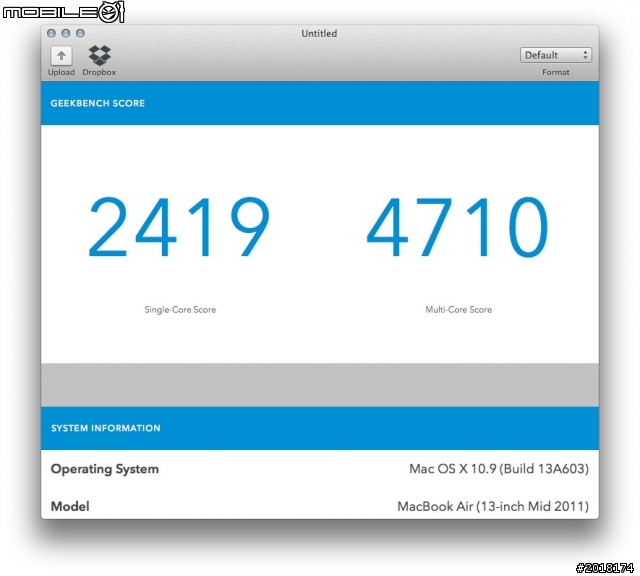
Task: Zoom the Untitled window
Action: pos(80,33)
